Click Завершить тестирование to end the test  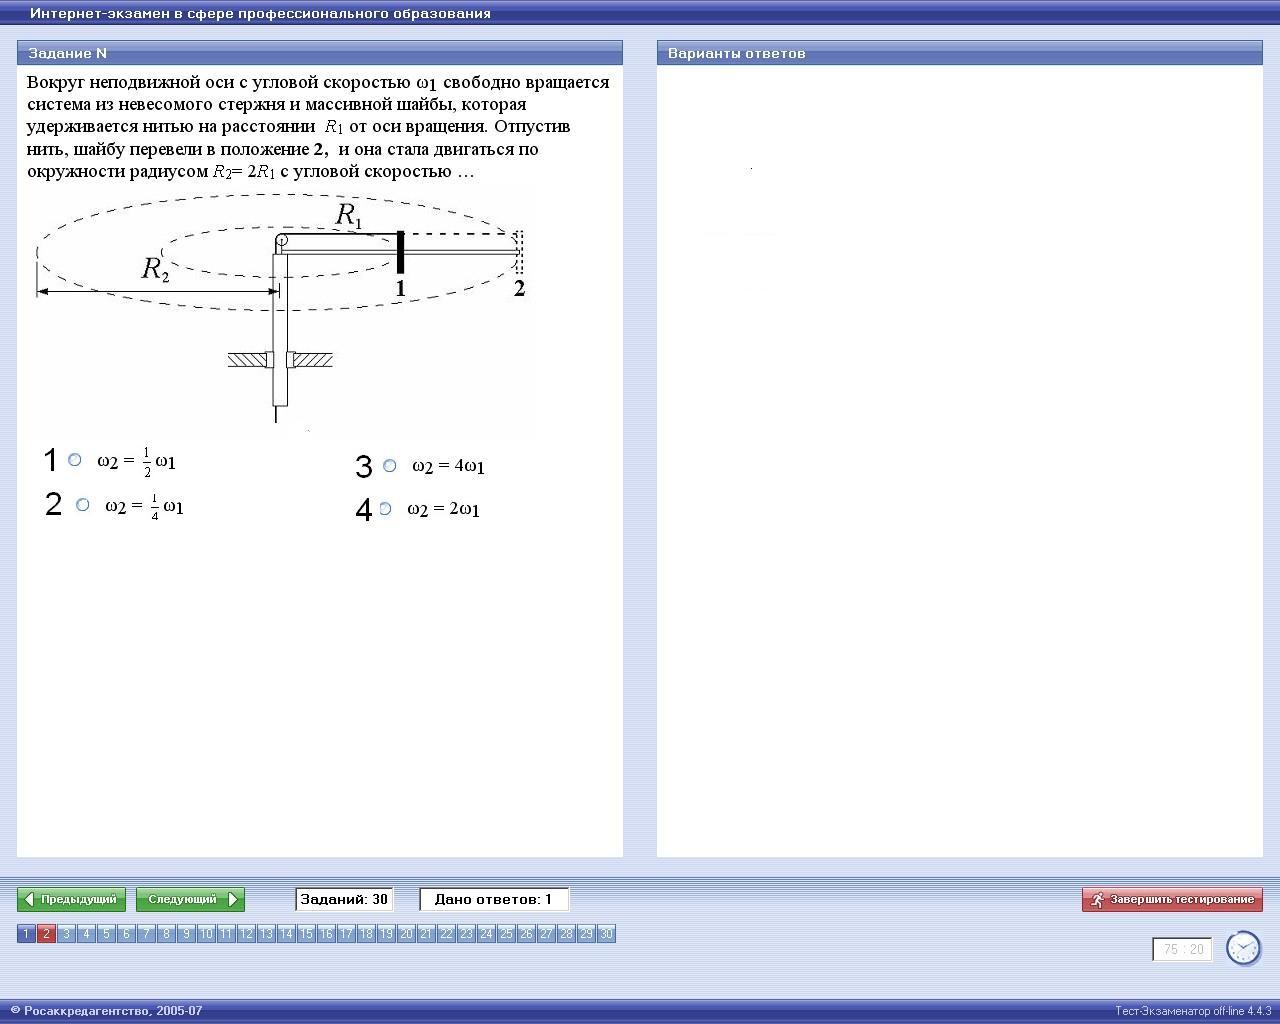click(x=1172, y=899)
